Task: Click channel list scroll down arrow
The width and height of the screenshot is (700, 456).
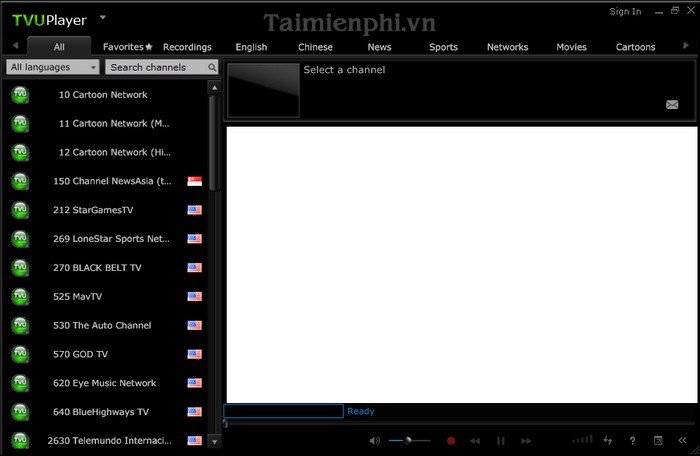Action: [214, 442]
